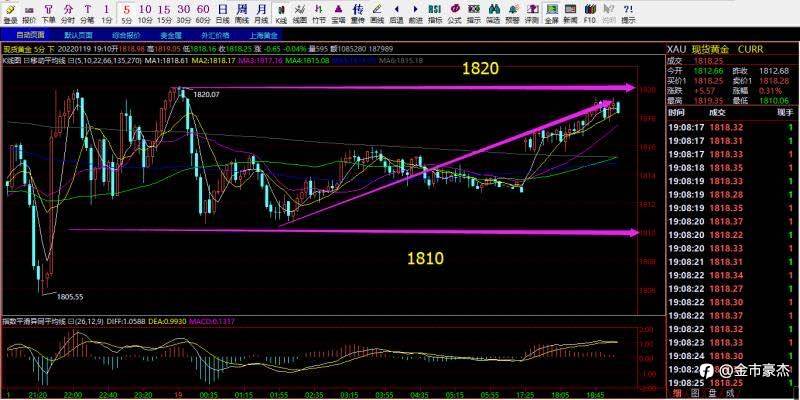
Task: Click the 21:20 time axis label
Action: 37,395
